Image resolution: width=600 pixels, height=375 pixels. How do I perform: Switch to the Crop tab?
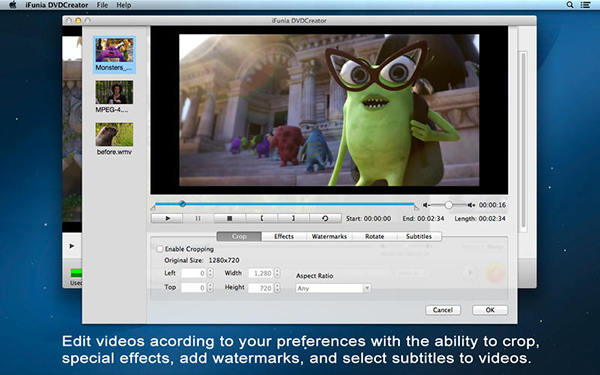point(239,236)
